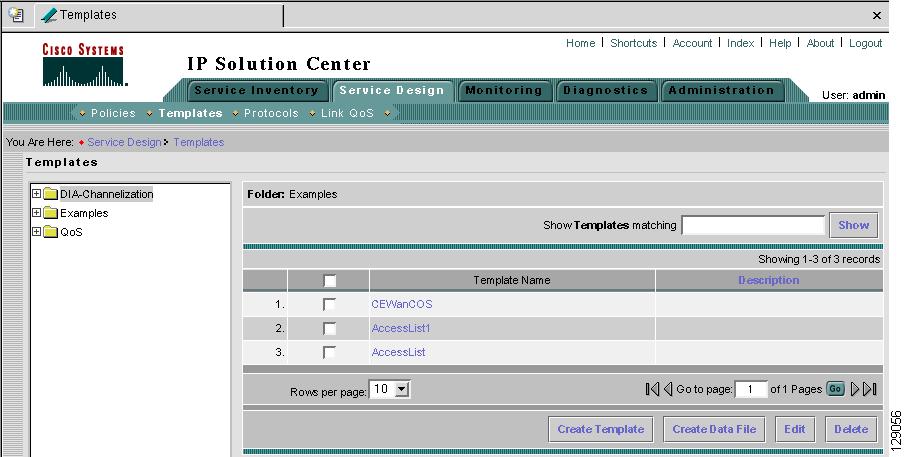The height and width of the screenshot is (457, 904).
Task: Open the About link
Action: (x=820, y=43)
